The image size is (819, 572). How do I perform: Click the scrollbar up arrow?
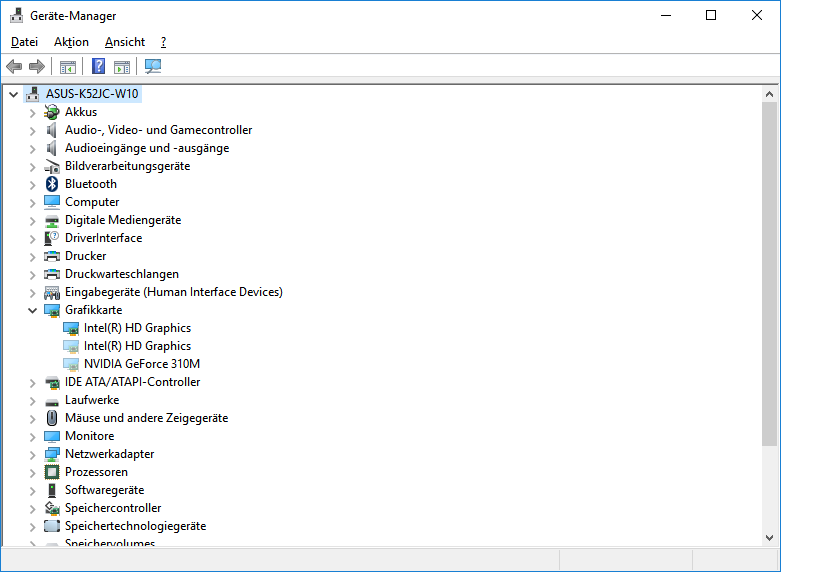(769, 95)
